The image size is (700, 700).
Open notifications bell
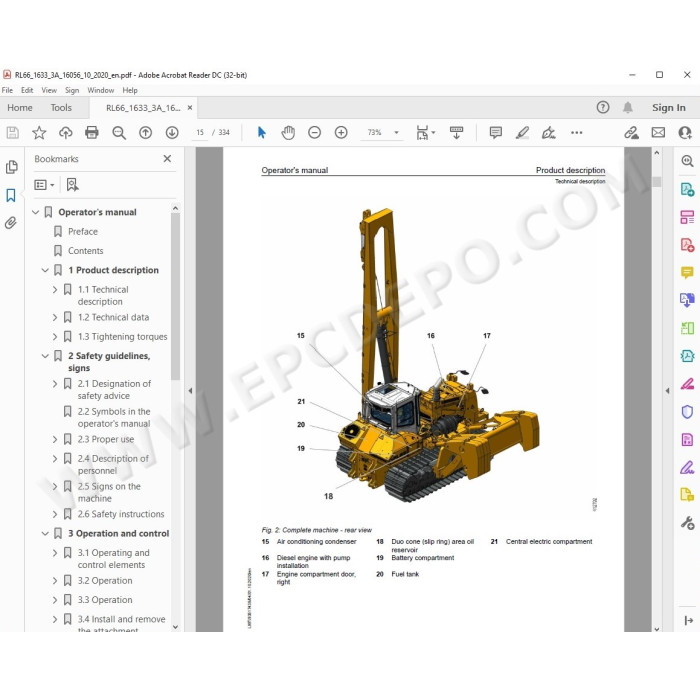click(628, 108)
